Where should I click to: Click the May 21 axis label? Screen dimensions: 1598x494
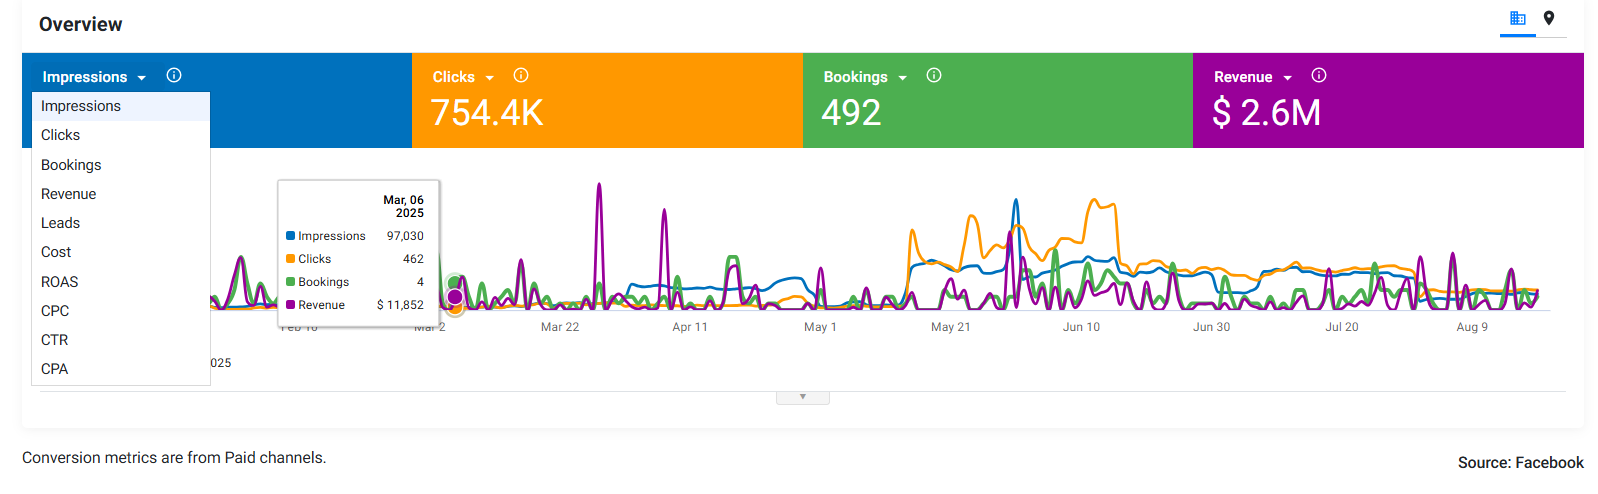(x=951, y=327)
